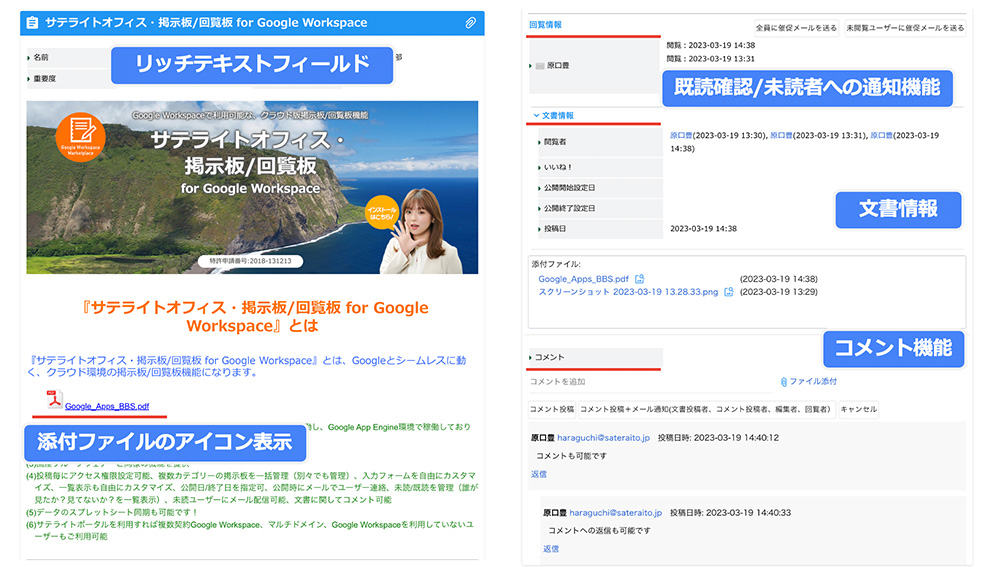Click 返信 under コメントへの返信も可能です
This screenshot has height=567, width=1000.
551,549
